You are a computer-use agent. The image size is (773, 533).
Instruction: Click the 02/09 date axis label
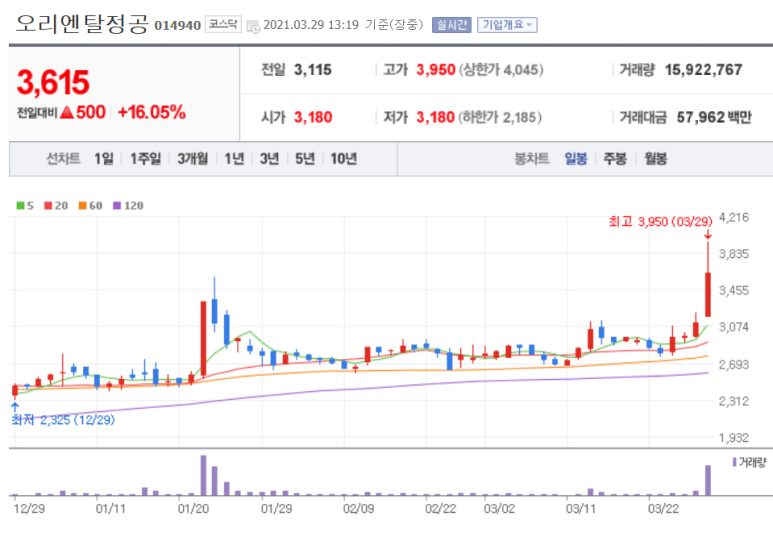tap(358, 509)
